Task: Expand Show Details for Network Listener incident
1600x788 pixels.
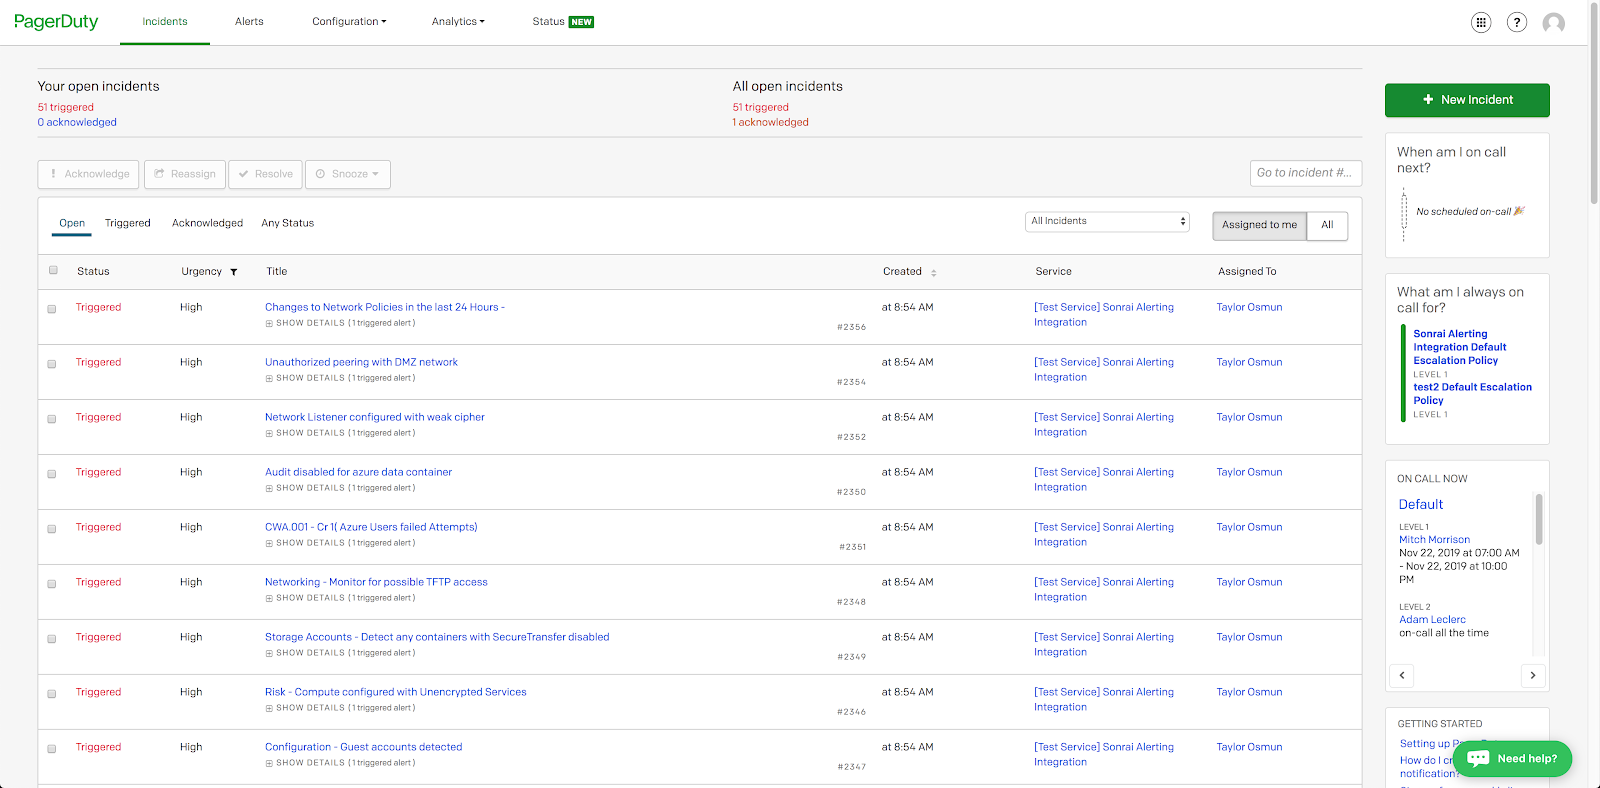Action: [340, 433]
